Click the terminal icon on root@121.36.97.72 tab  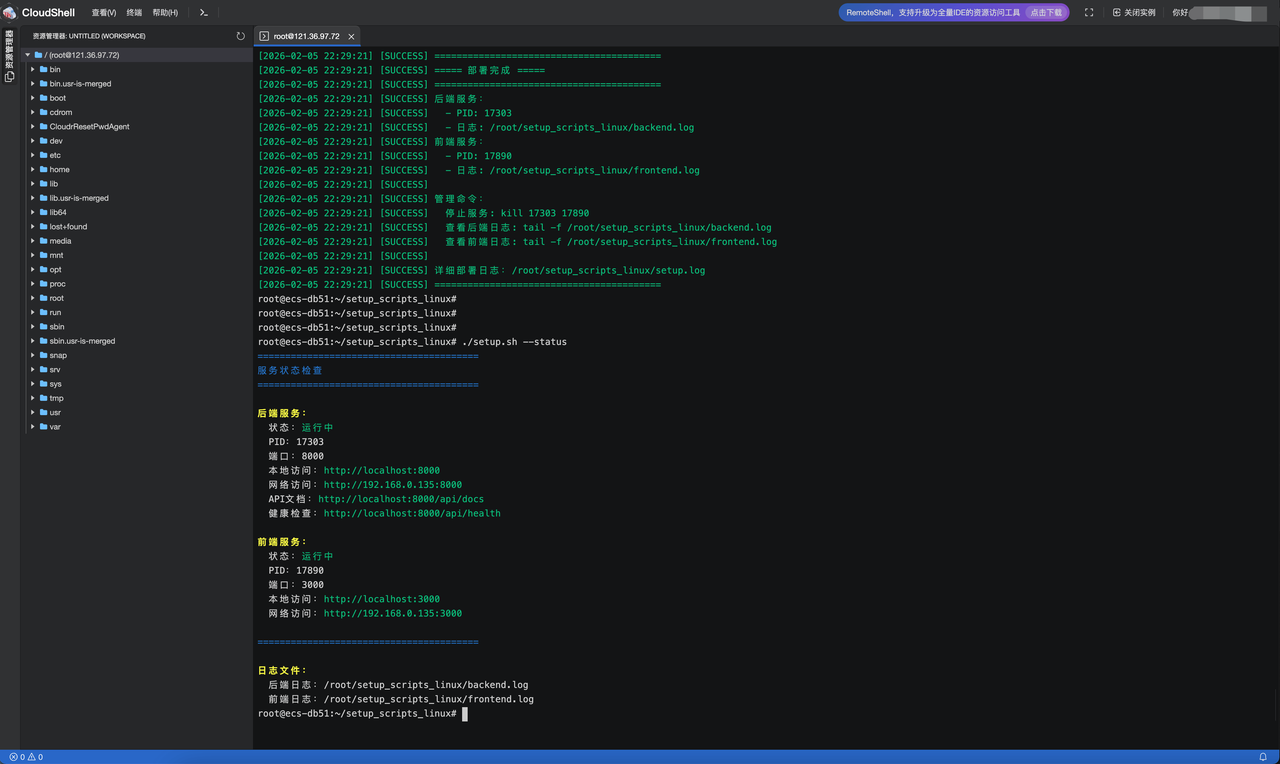point(264,36)
